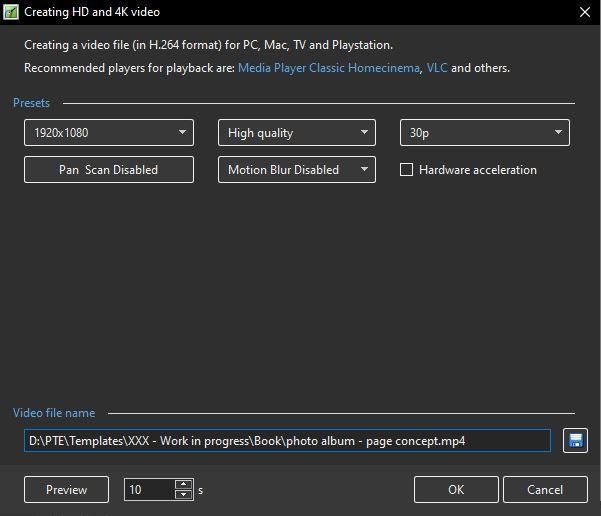The height and width of the screenshot is (516, 601).
Task: Close the Creating HD and 4K video dialog
Action: pyautogui.click(x=585, y=12)
